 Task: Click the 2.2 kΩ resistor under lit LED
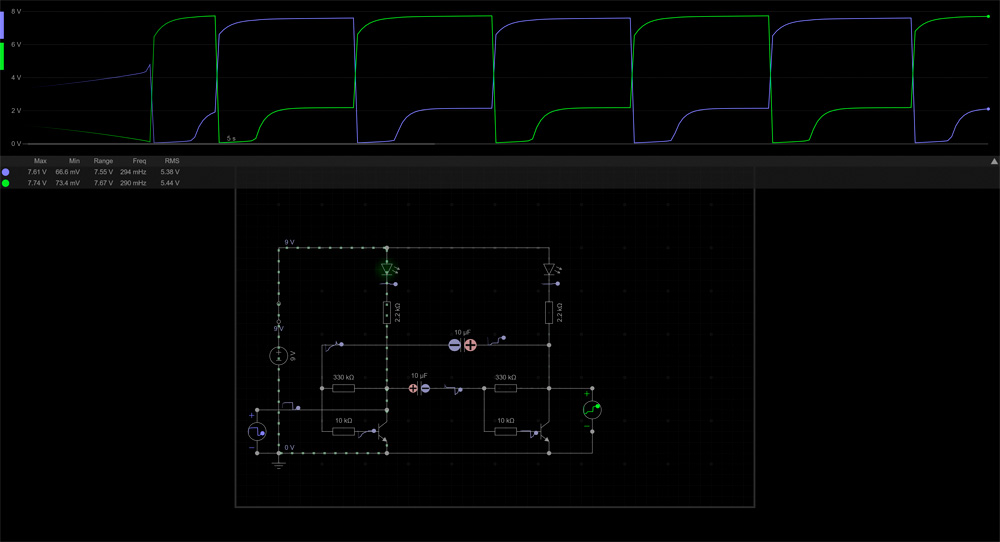click(387, 312)
